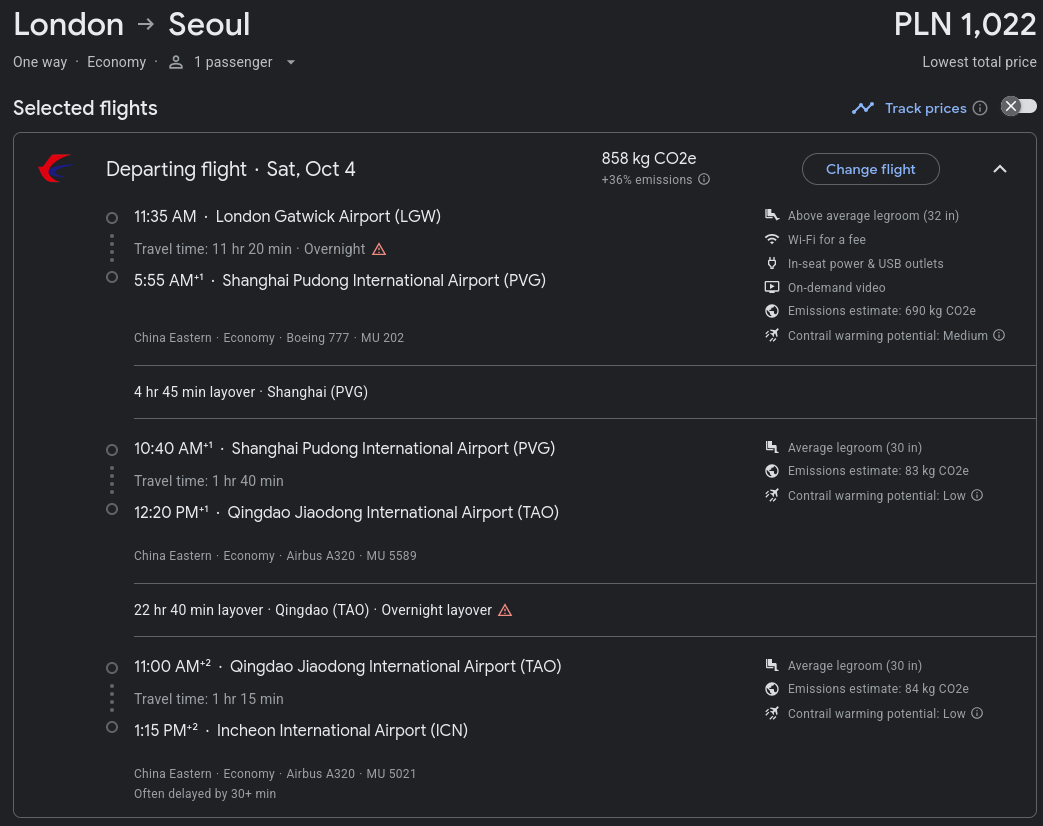1043x826 pixels.
Task: Click the China Eastern airline logo
Action: pyautogui.click(x=56, y=168)
